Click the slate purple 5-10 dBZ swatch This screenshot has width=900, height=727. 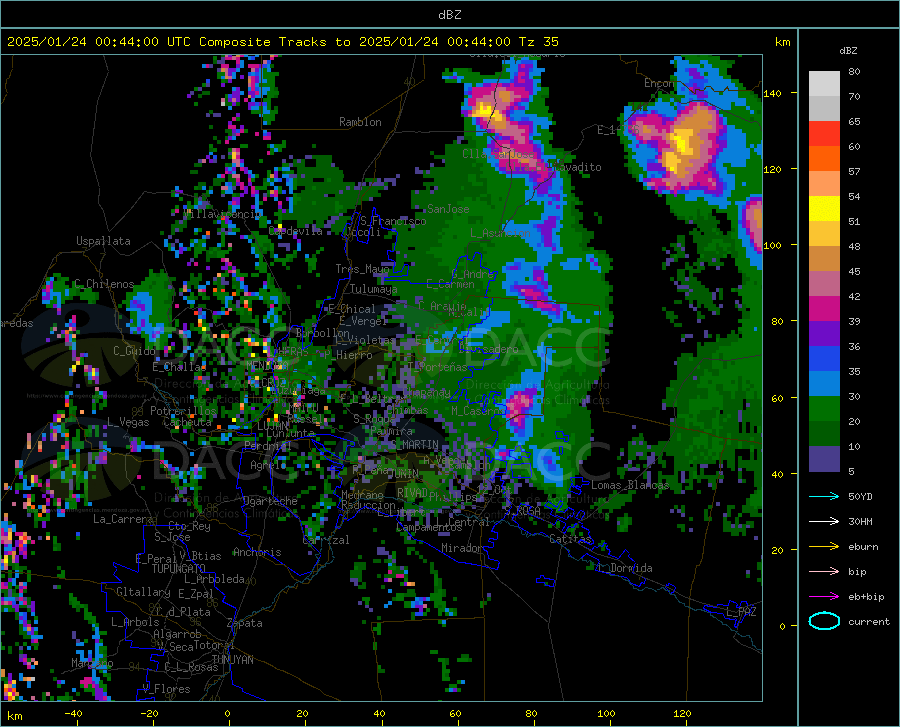point(824,459)
